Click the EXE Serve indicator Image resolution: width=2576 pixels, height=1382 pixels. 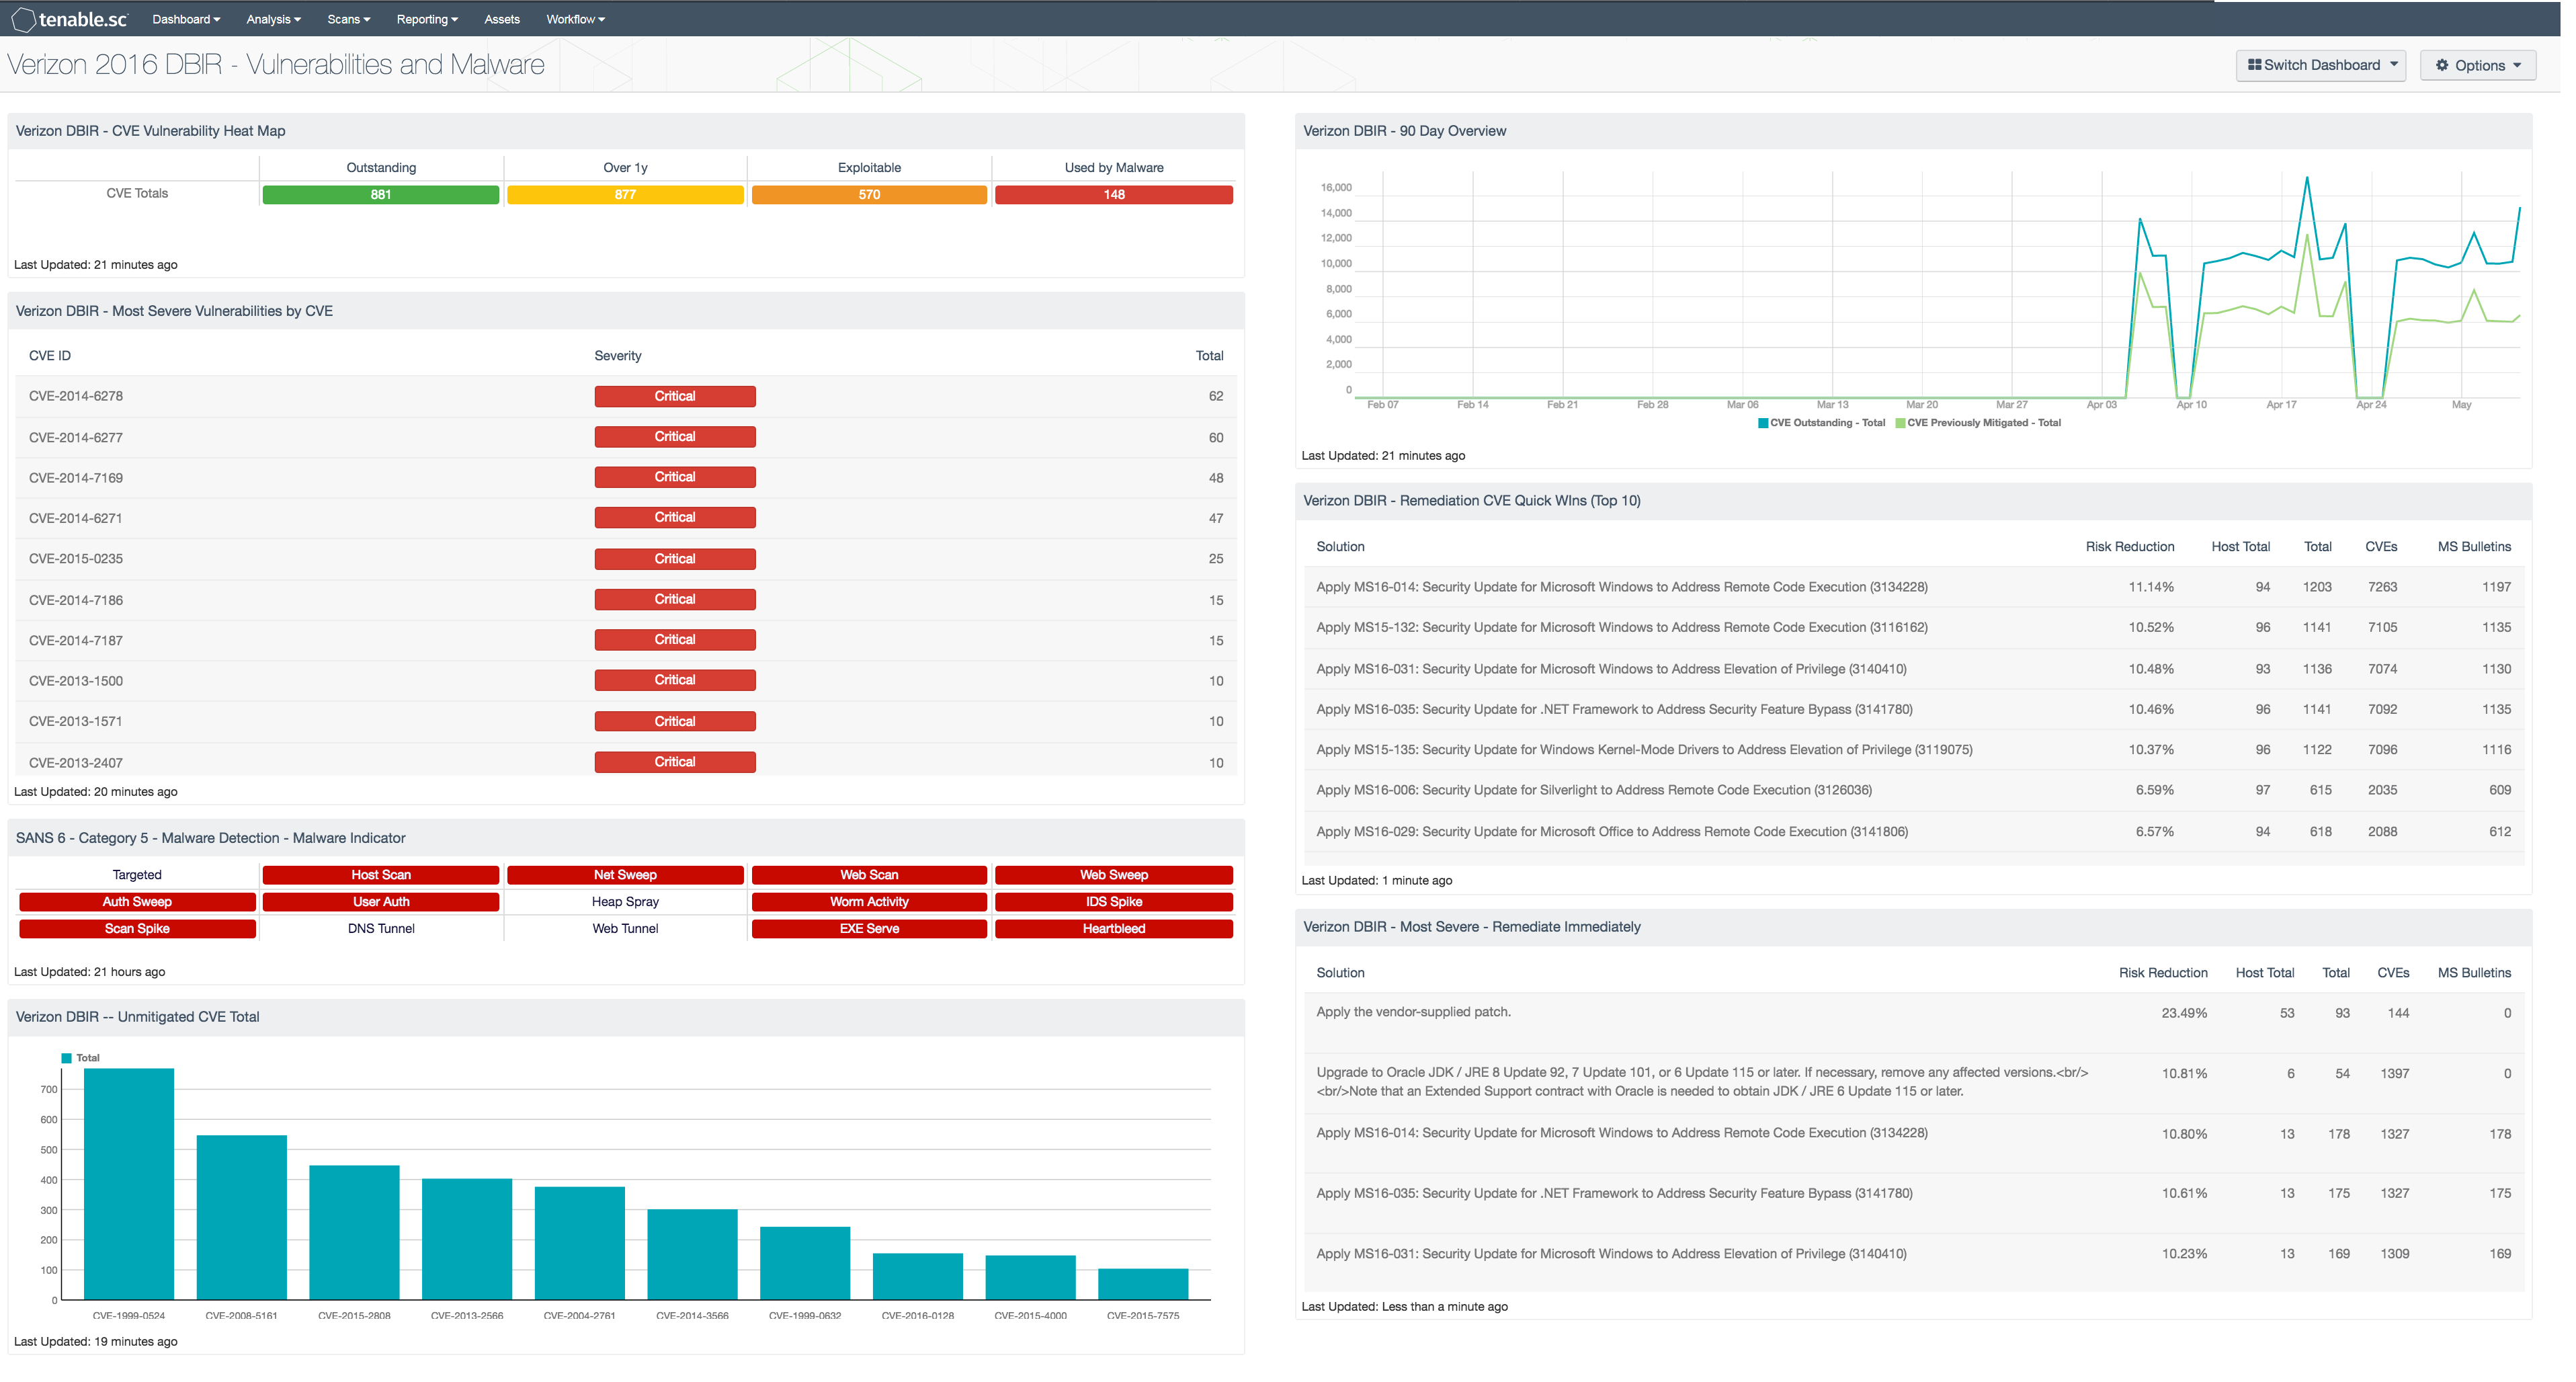point(869,929)
